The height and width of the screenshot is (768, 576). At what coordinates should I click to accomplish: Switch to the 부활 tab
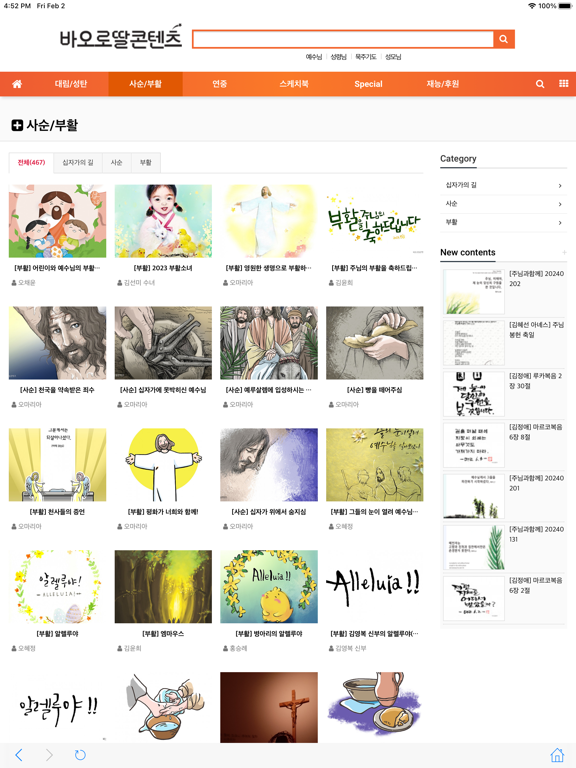[x=145, y=163]
